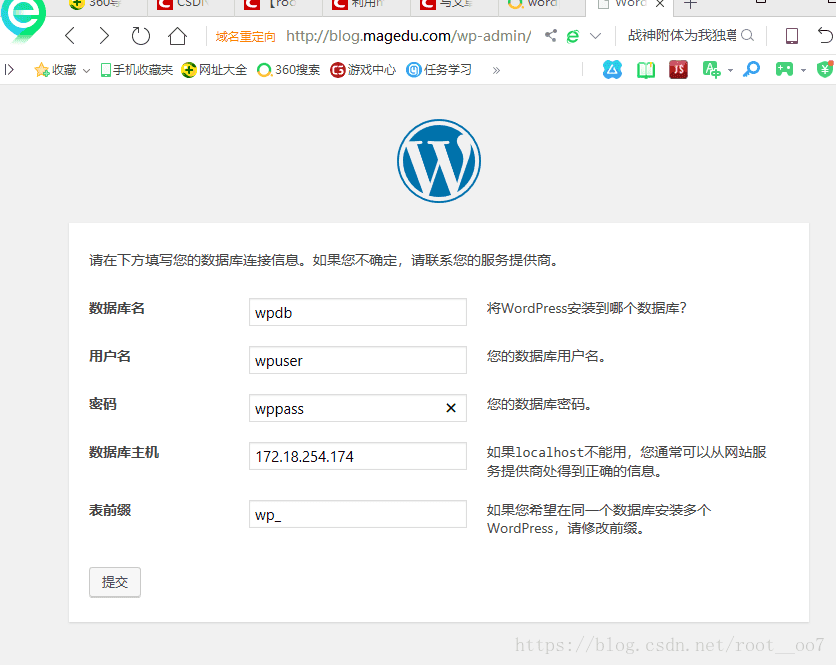
Task: Open the 游戏中心 bookmark
Action: click(x=363, y=70)
